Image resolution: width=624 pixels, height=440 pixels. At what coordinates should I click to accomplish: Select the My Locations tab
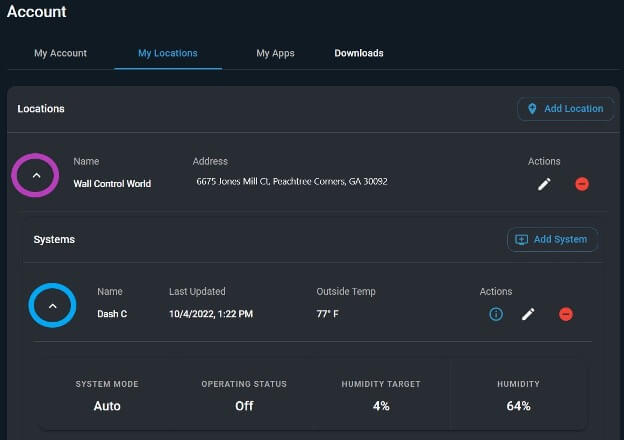(168, 53)
